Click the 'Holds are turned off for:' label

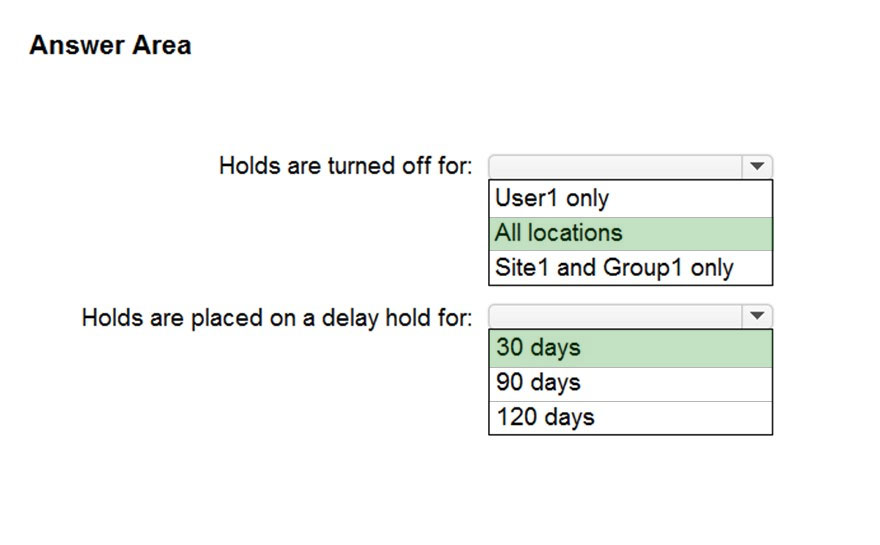346,166
